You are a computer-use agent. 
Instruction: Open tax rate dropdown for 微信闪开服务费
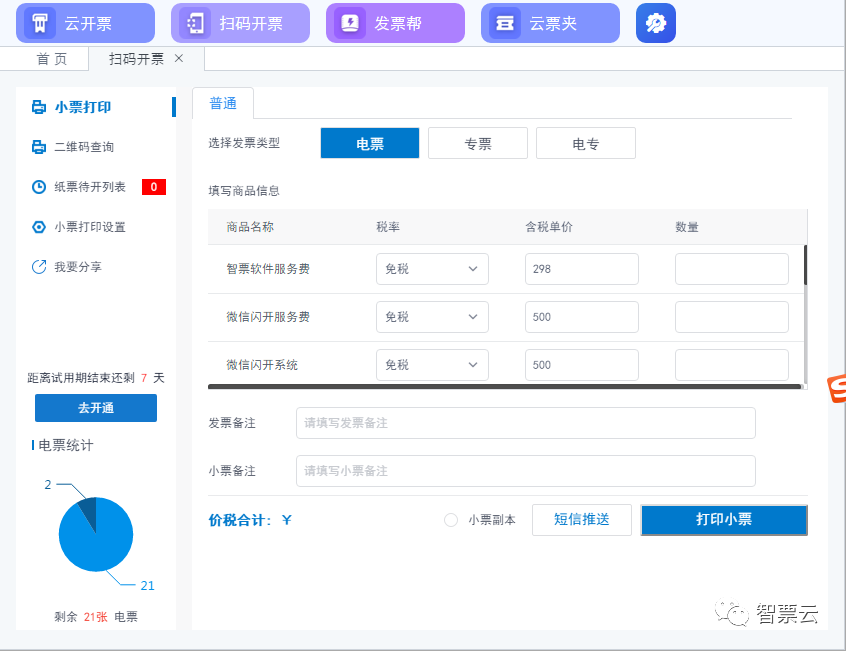pyautogui.click(x=432, y=317)
